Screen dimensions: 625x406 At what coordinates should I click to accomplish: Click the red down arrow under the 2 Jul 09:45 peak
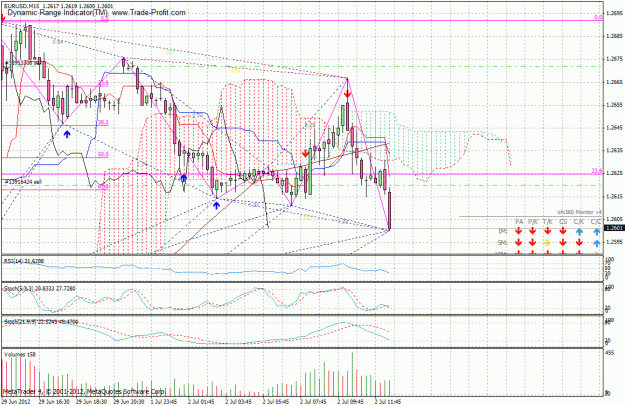347,94
